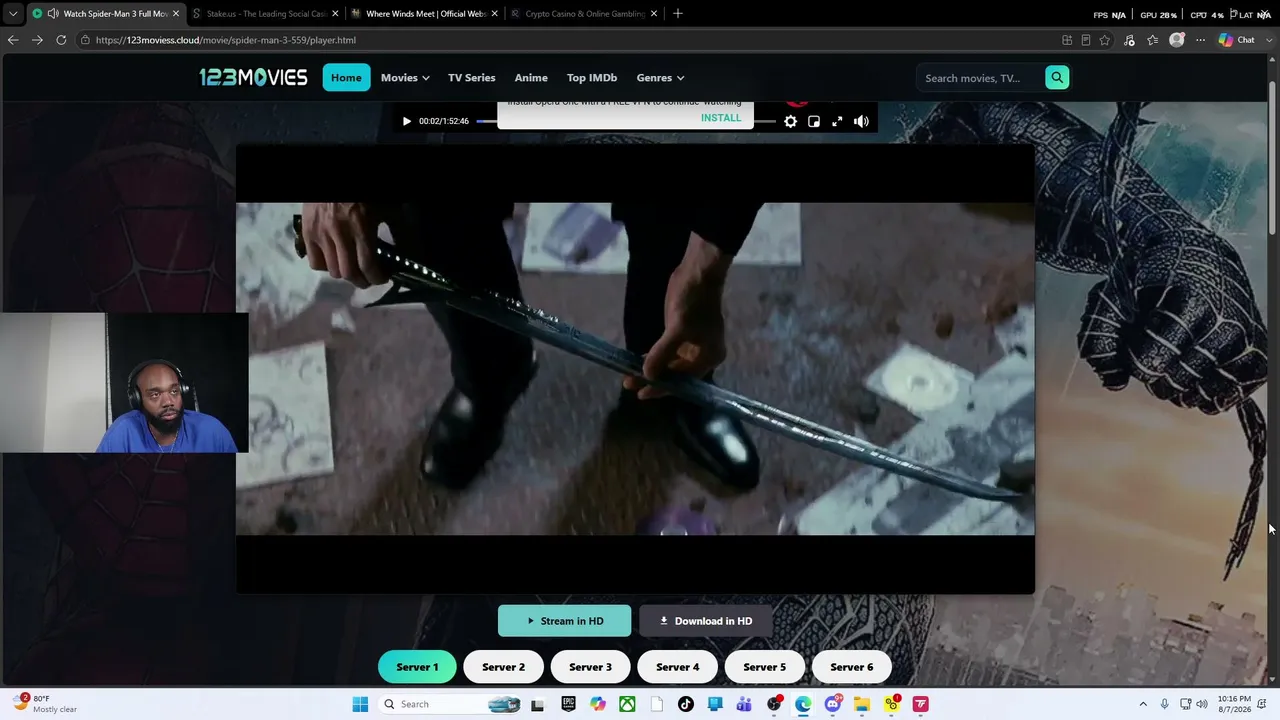
Task: Open immersive reader icon in address bar
Action: click(x=1086, y=40)
